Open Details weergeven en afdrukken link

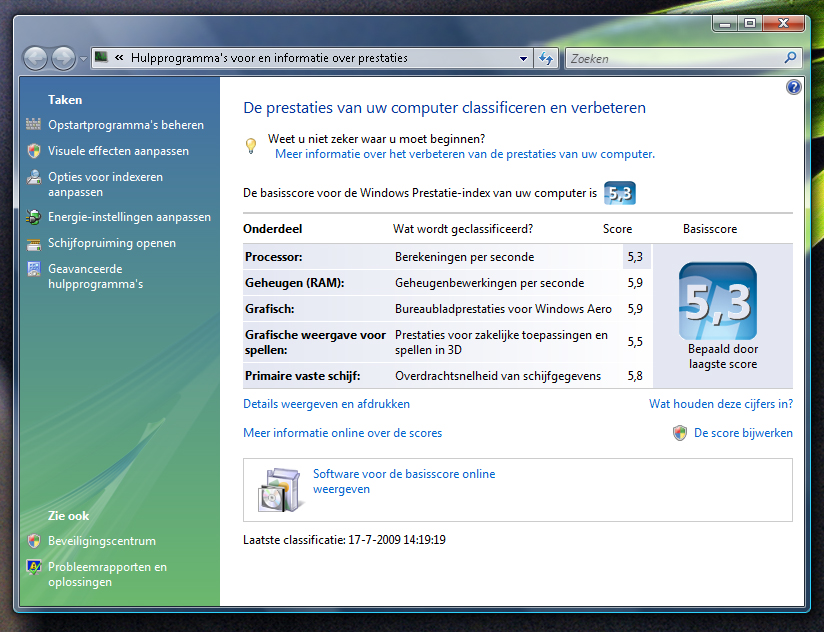[x=326, y=404]
